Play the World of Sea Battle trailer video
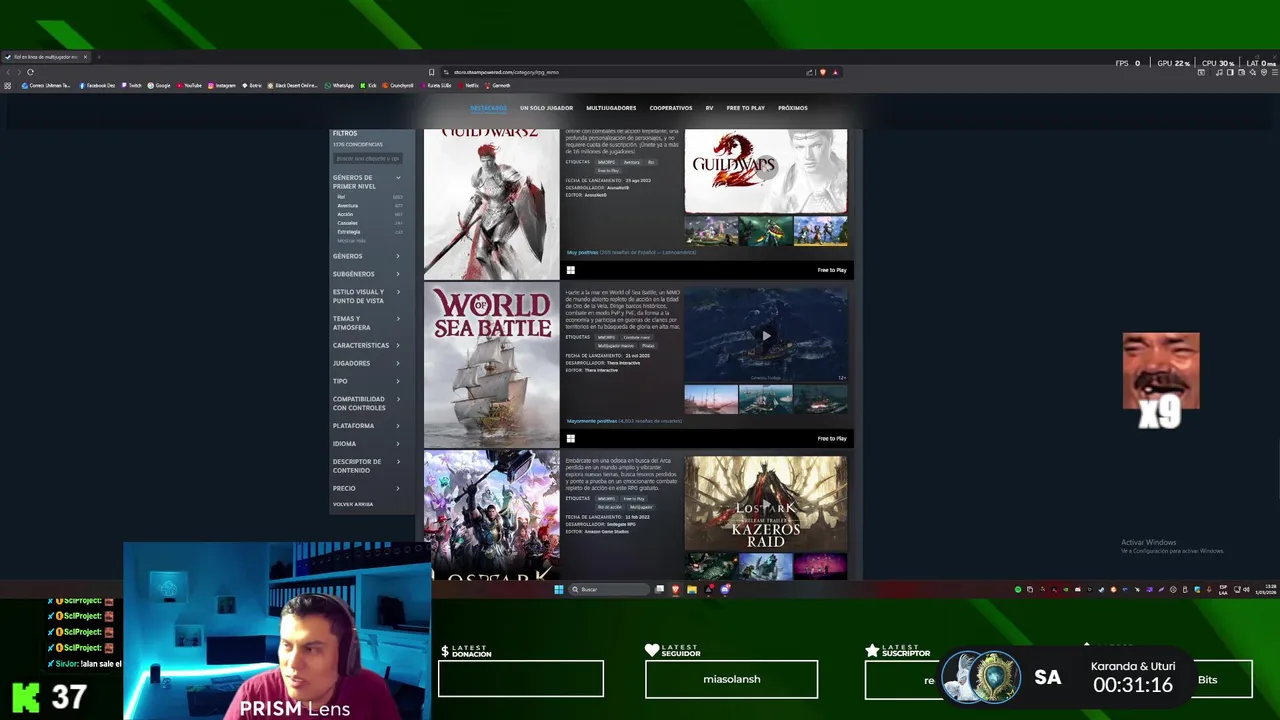The image size is (1280, 720). pyautogui.click(x=766, y=336)
